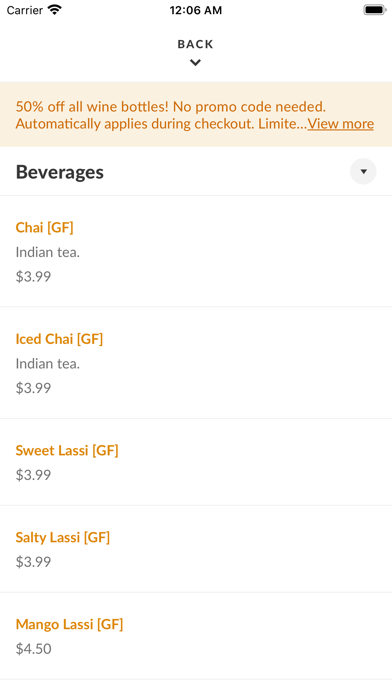The image size is (392, 696).
Task: Open the Beverages category dropdown arrow
Action: pos(363,171)
